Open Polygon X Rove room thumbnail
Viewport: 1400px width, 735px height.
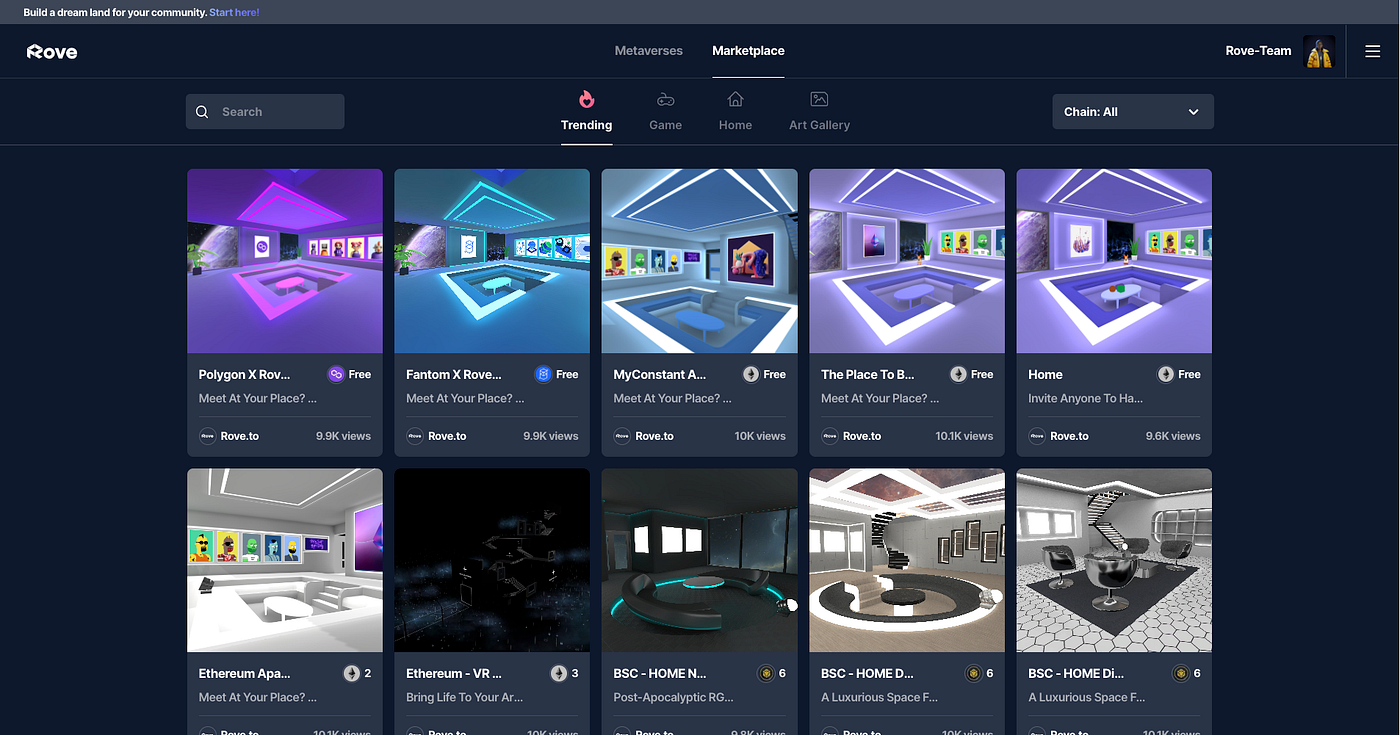pyautogui.click(x=285, y=261)
